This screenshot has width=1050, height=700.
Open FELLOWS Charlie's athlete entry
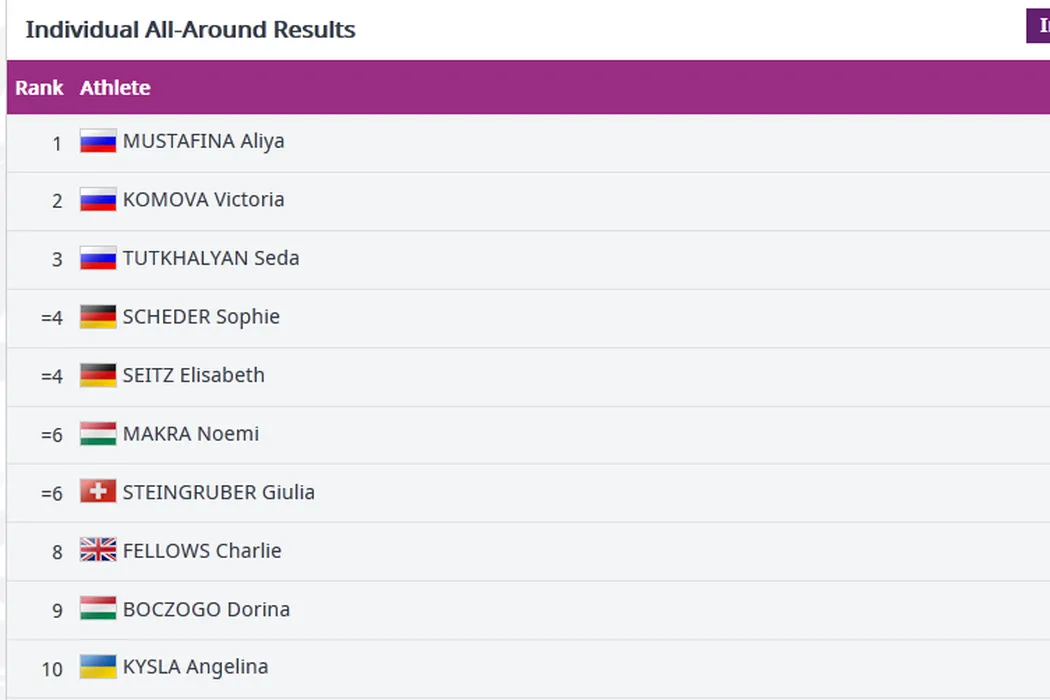click(202, 551)
